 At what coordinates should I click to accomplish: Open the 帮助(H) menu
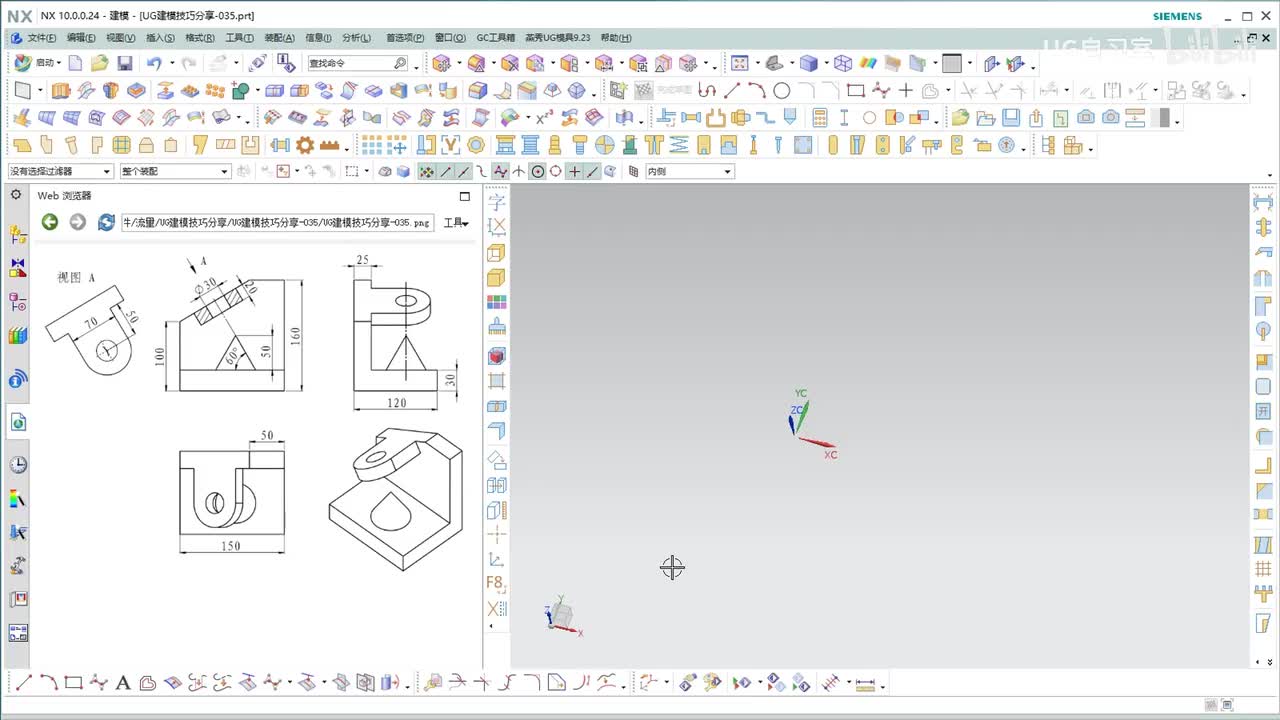tap(616, 38)
